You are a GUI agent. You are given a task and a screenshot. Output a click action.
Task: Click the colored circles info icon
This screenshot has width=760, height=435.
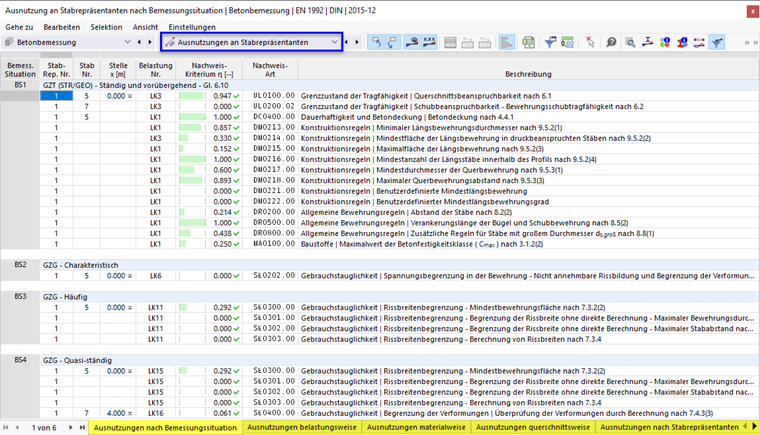[x=665, y=43]
